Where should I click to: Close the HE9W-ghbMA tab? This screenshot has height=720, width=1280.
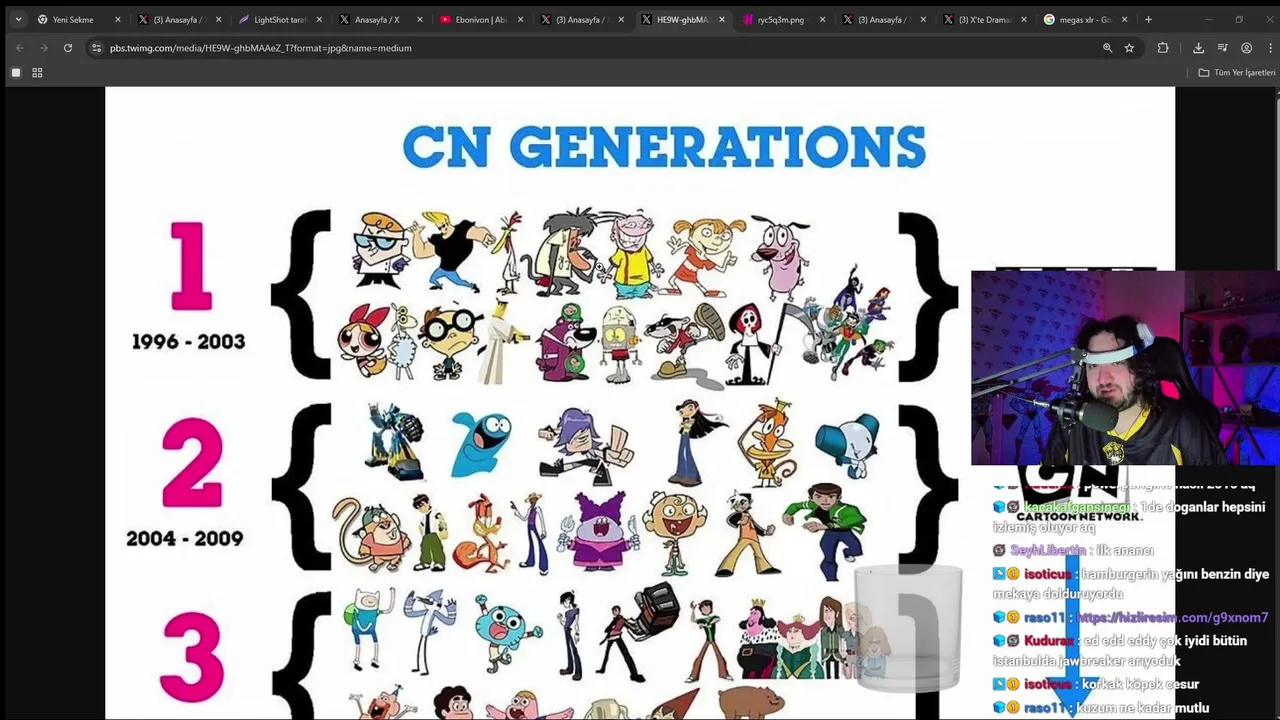click(x=722, y=20)
